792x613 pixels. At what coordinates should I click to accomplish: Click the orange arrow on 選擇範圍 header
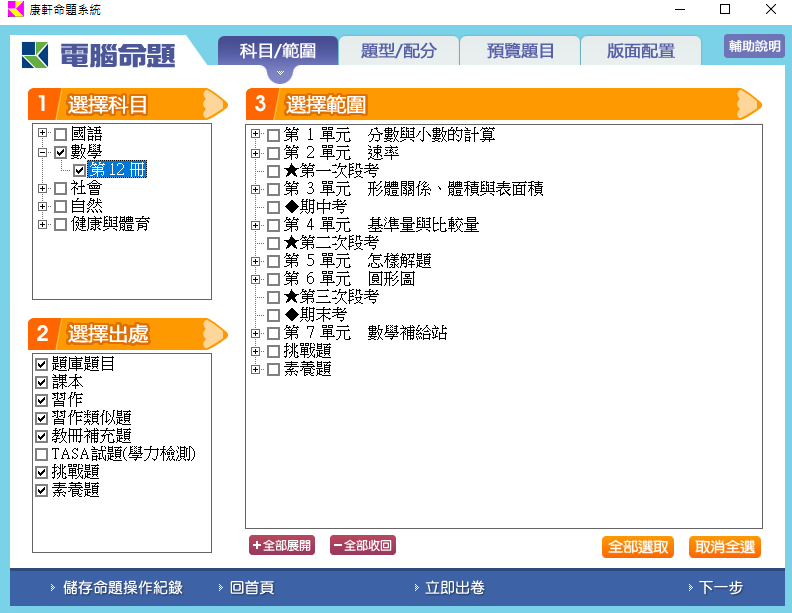pos(748,104)
